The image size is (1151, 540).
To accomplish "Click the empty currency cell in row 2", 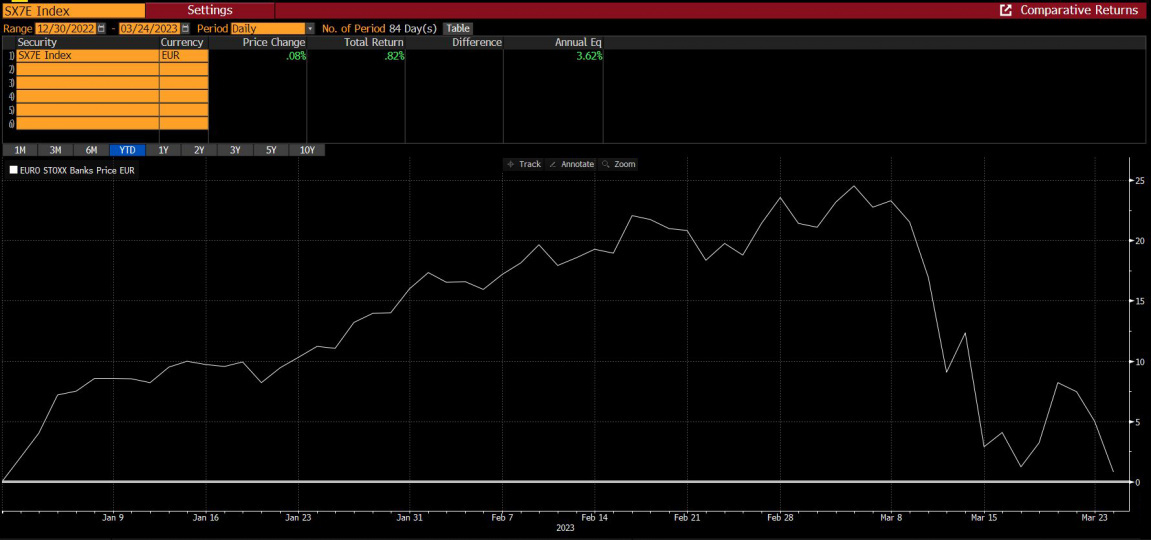I will 184,70.
